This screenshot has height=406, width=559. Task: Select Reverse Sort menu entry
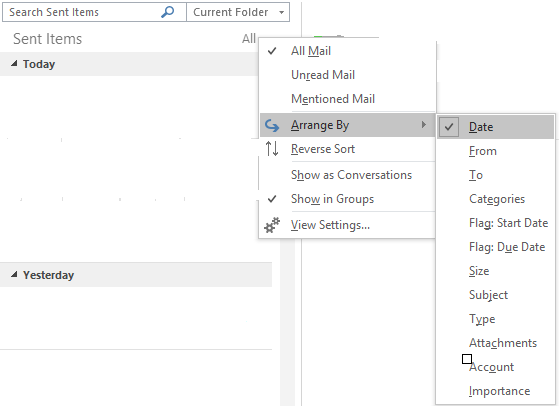pyautogui.click(x=348, y=149)
